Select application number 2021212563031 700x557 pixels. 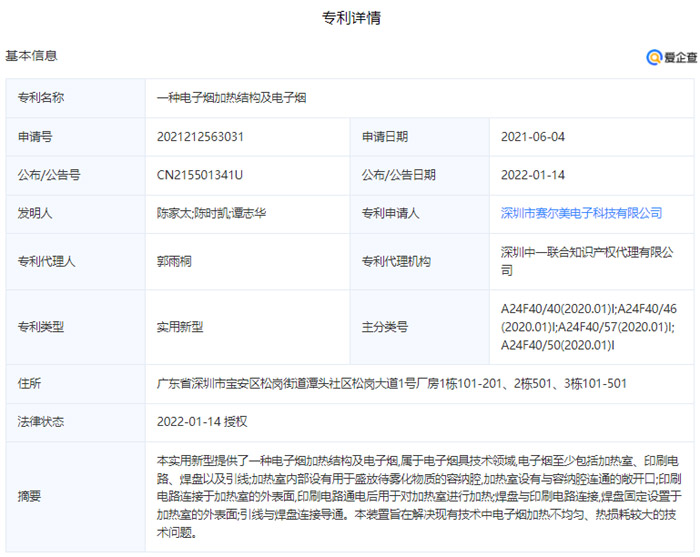(x=200, y=137)
